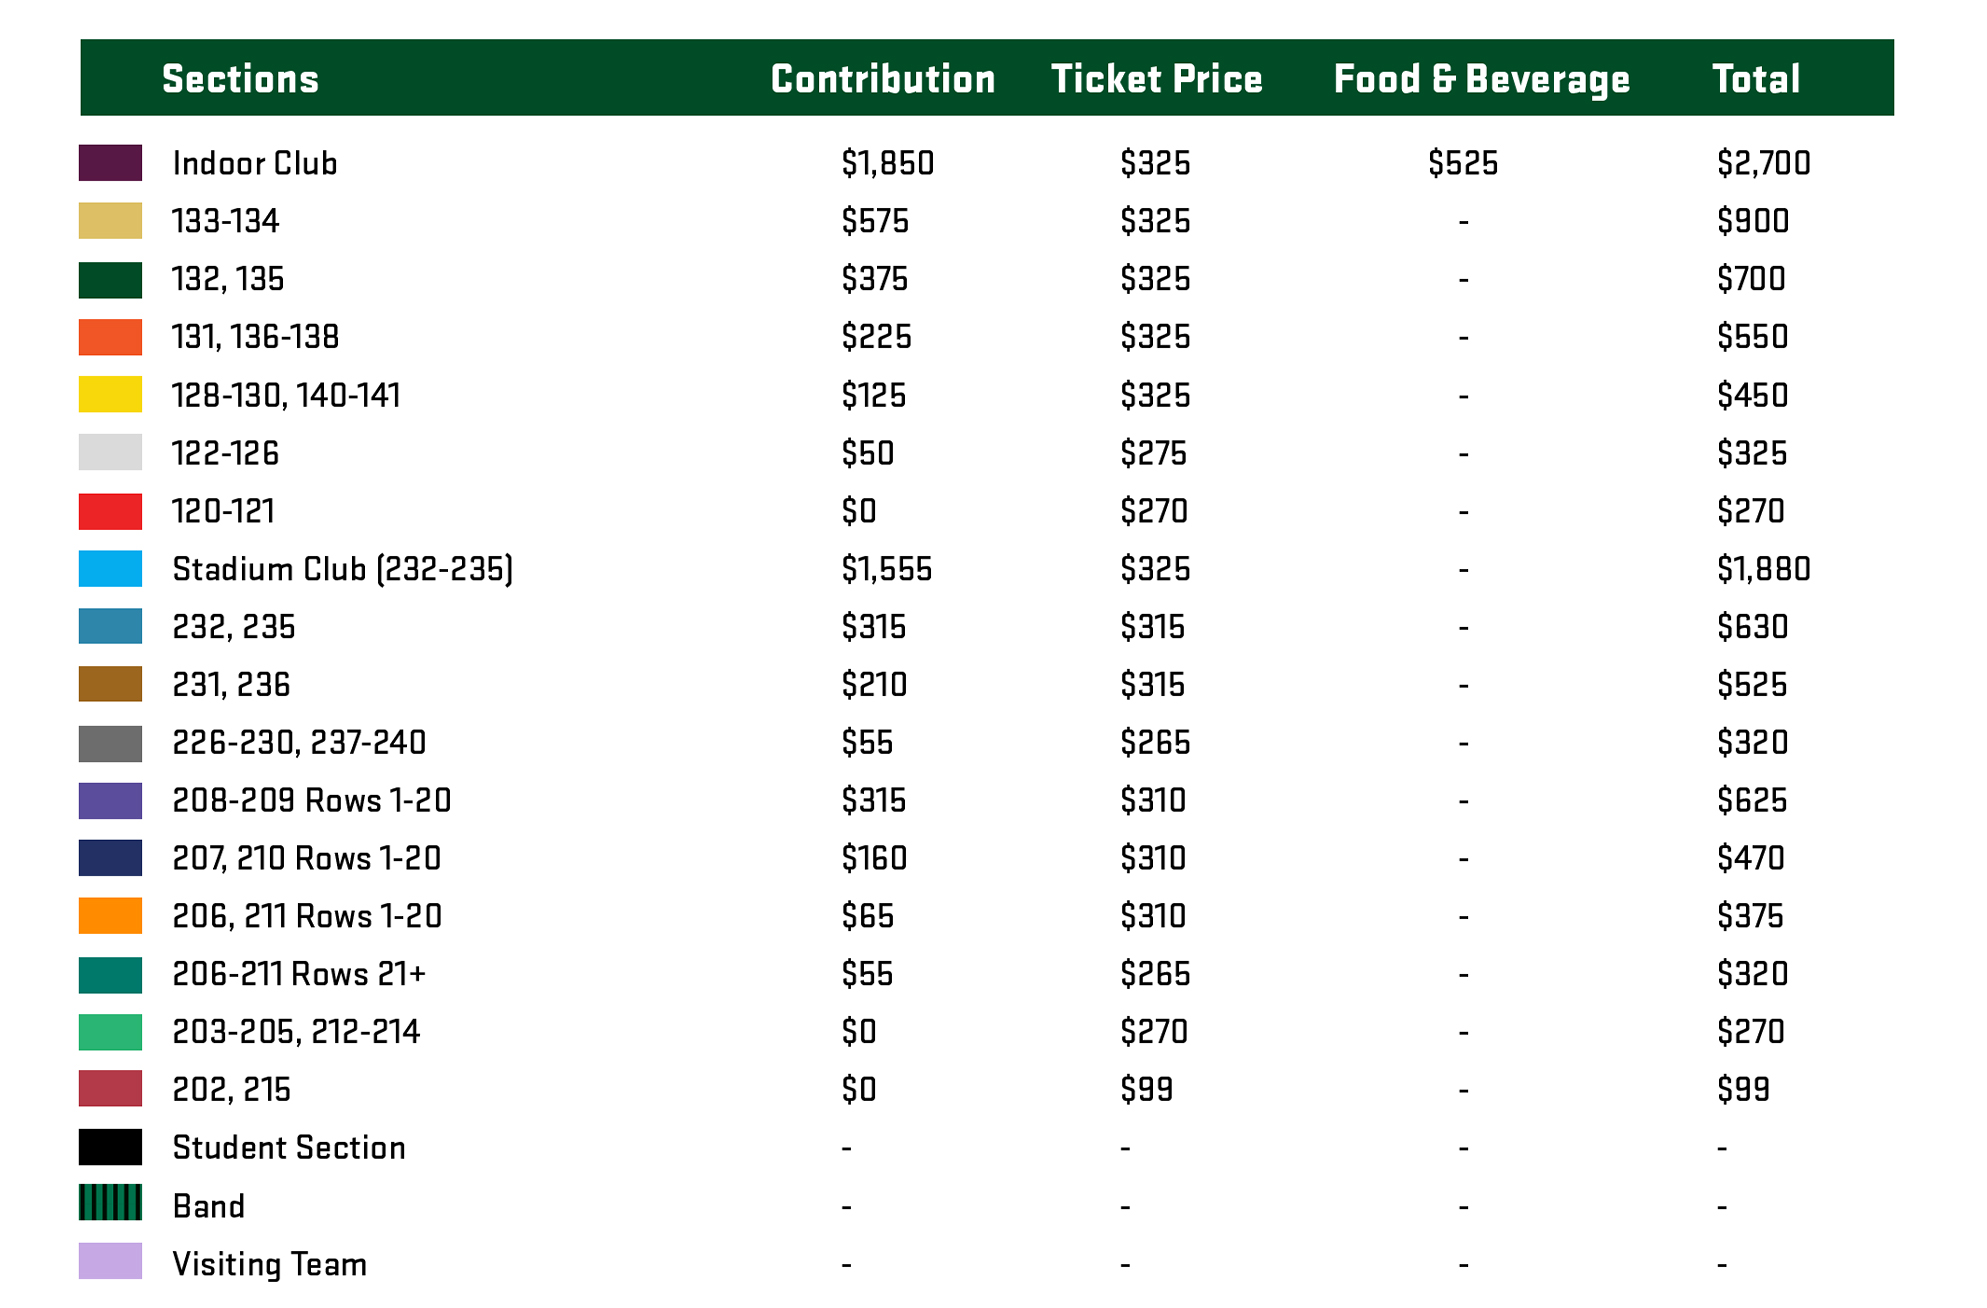Screen dimensions: 1987x1308
Task: Click the lavender Visiting Team swatch
Action: (x=110, y=1262)
